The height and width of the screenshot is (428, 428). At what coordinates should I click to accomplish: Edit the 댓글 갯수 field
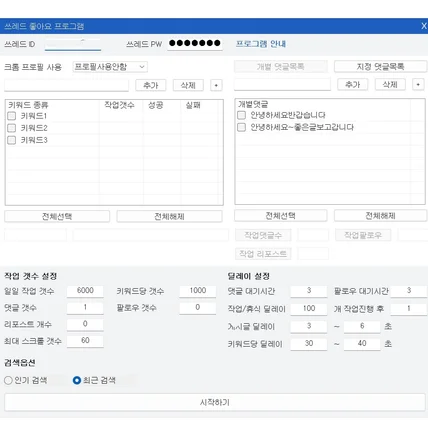tap(85, 307)
